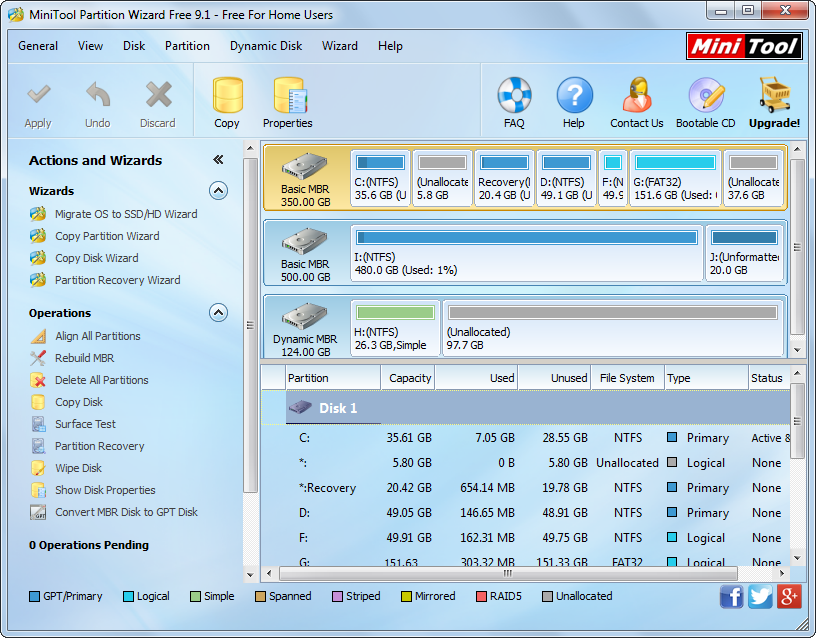Select the Disk 1 row in table
Image resolution: width=816 pixels, height=638 pixels.
point(526,407)
